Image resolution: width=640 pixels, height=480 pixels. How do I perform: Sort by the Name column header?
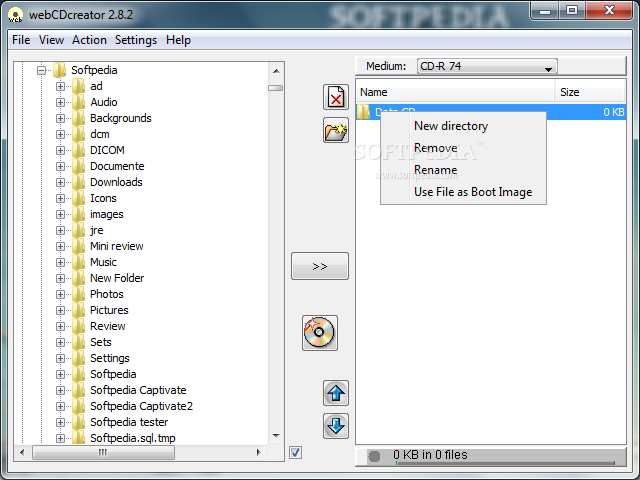tap(456, 92)
